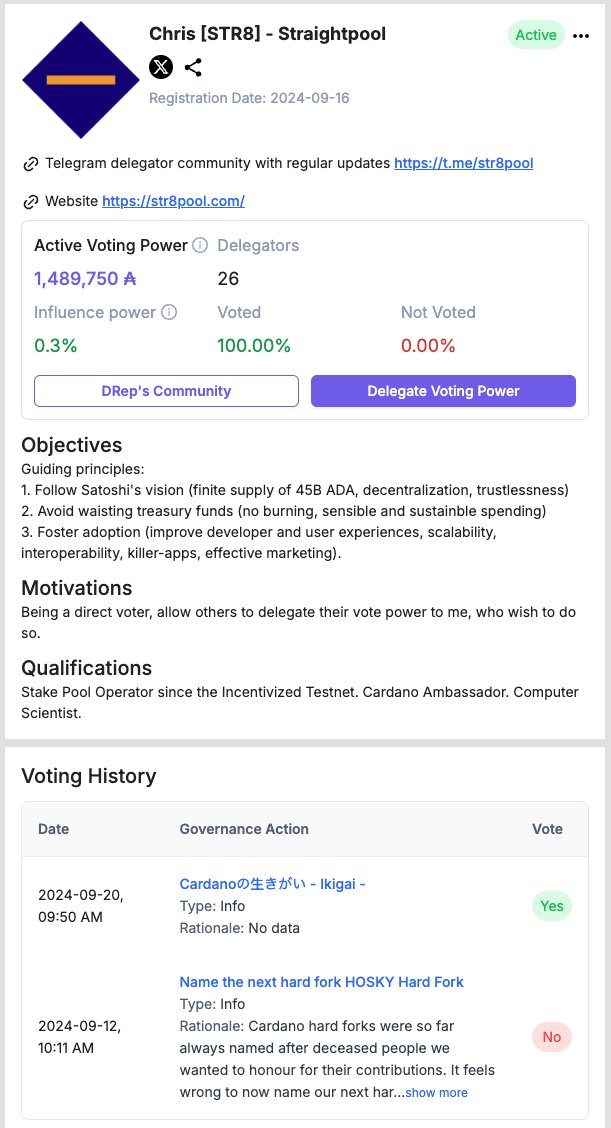Click the Active status badge

tap(536, 35)
